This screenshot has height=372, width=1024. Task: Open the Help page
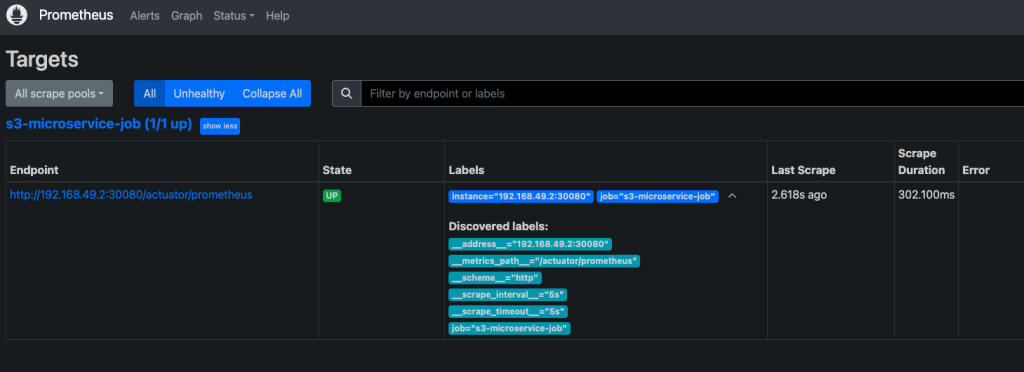click(278, 16)
